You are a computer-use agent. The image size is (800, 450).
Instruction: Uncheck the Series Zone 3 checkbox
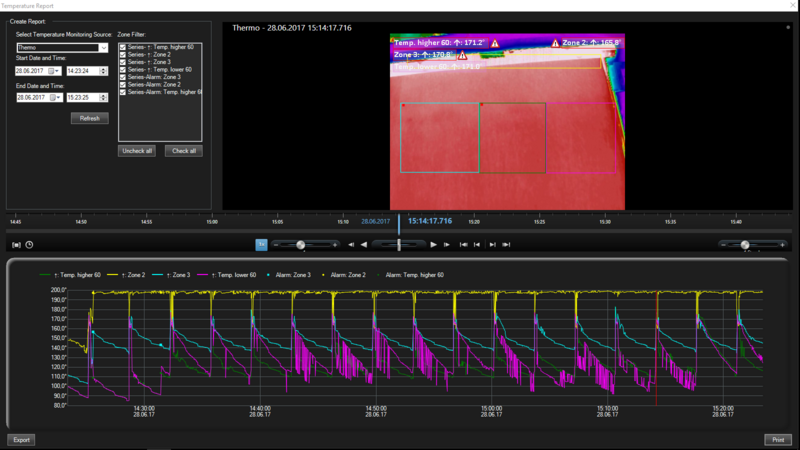122,62
